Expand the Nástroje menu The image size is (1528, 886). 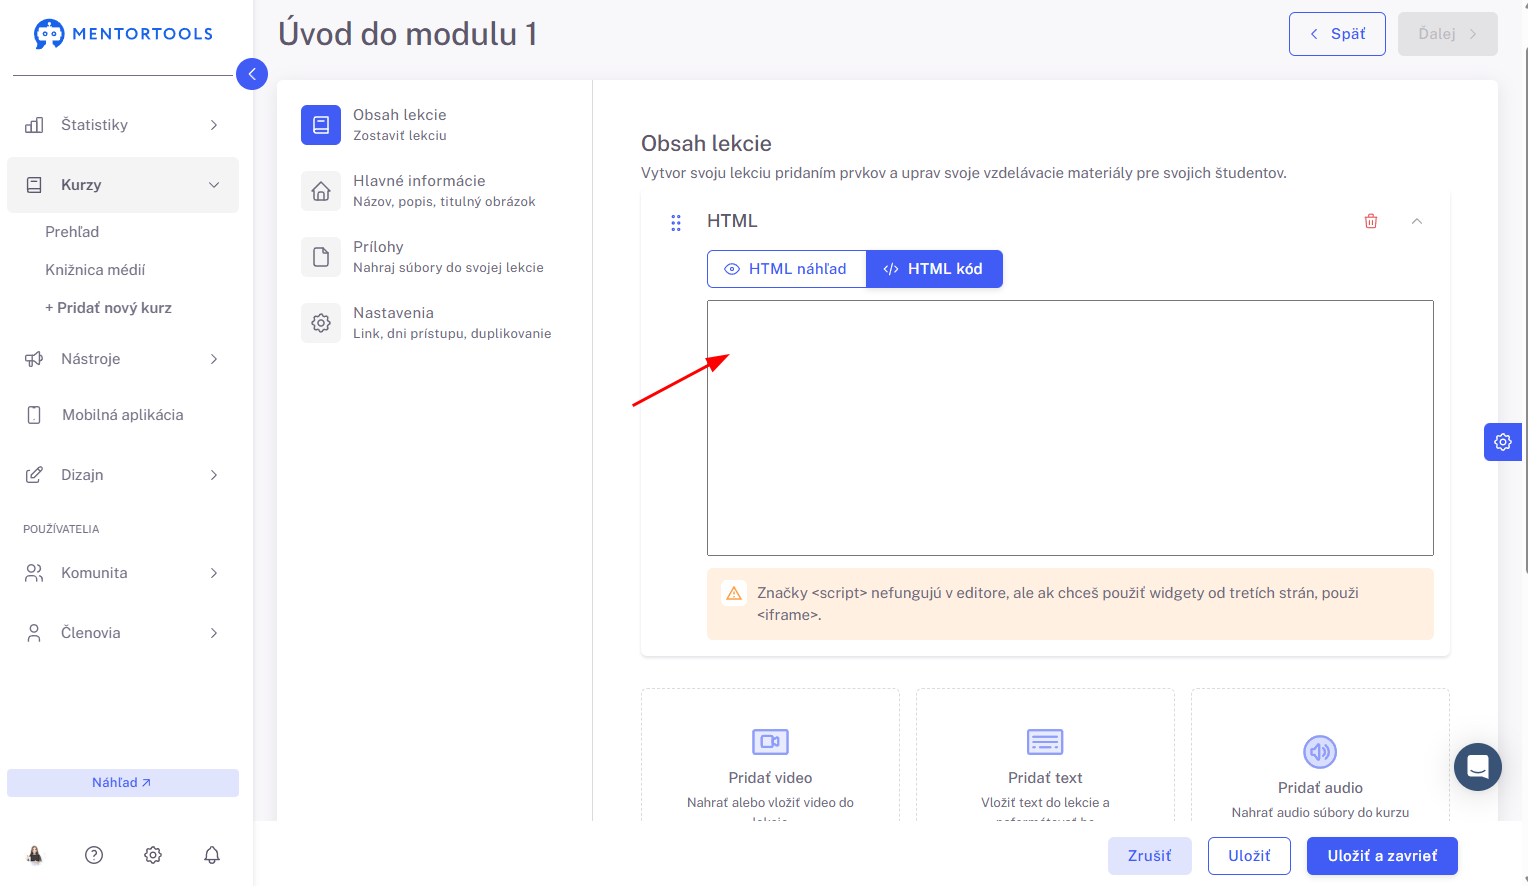click(123, 359)
